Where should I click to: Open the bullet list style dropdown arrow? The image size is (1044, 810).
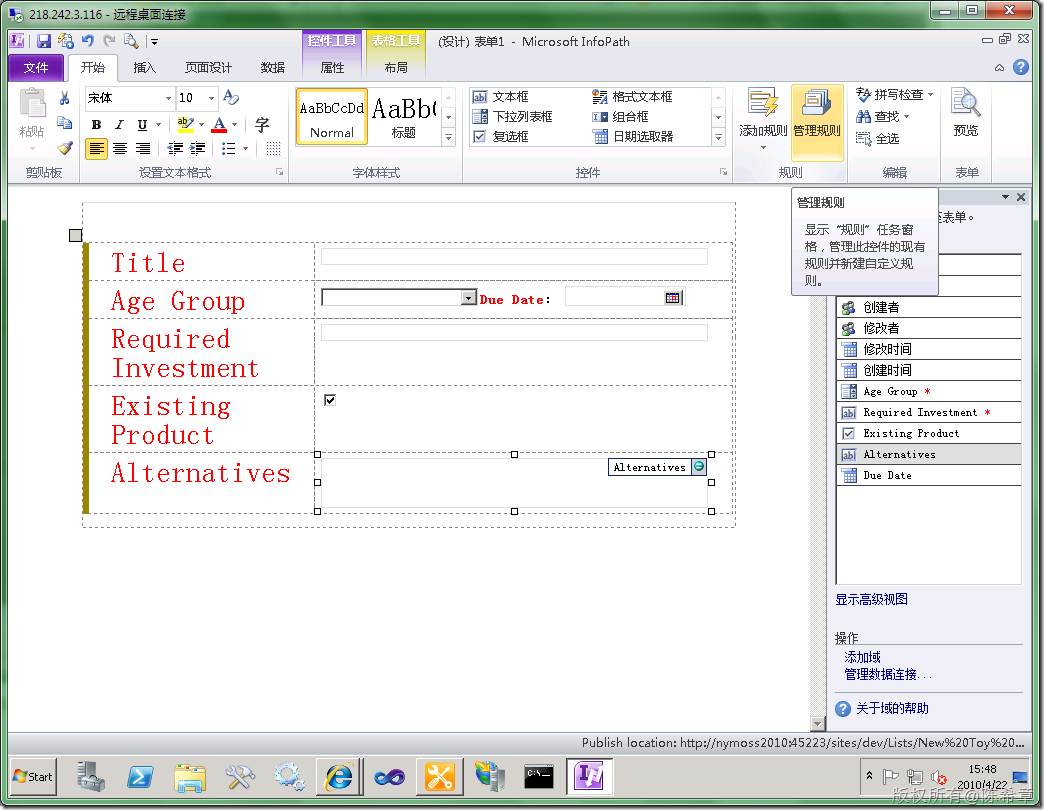click(x=246, y=148)
